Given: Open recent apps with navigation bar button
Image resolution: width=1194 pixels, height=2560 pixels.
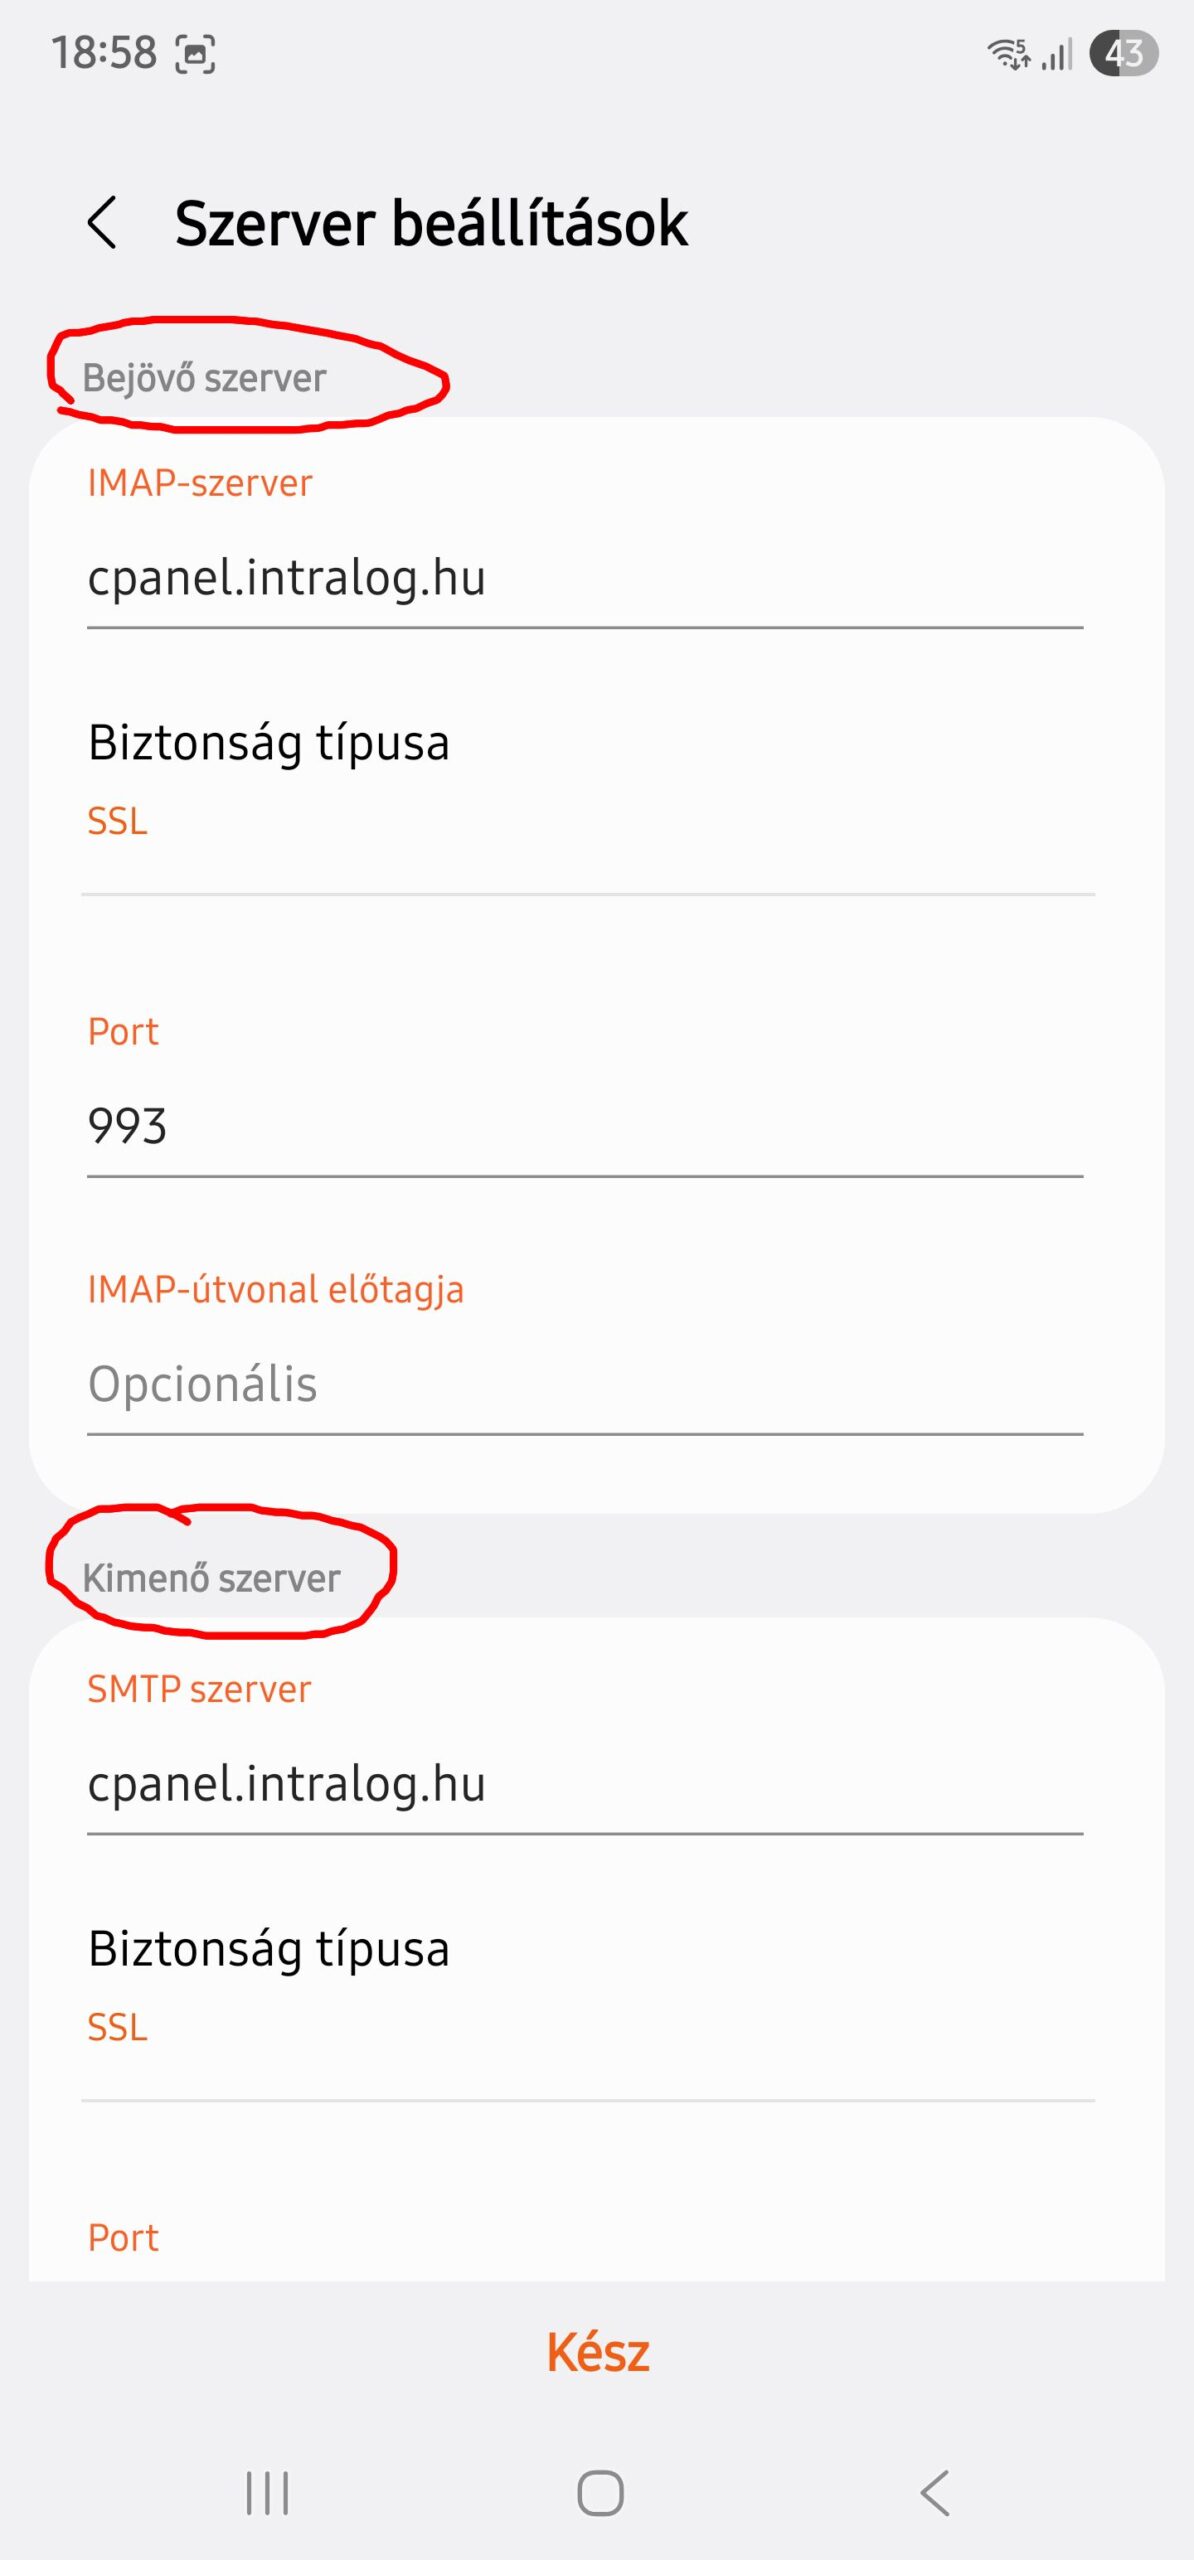Looking at the screenshot, I should click(267, 2492).
